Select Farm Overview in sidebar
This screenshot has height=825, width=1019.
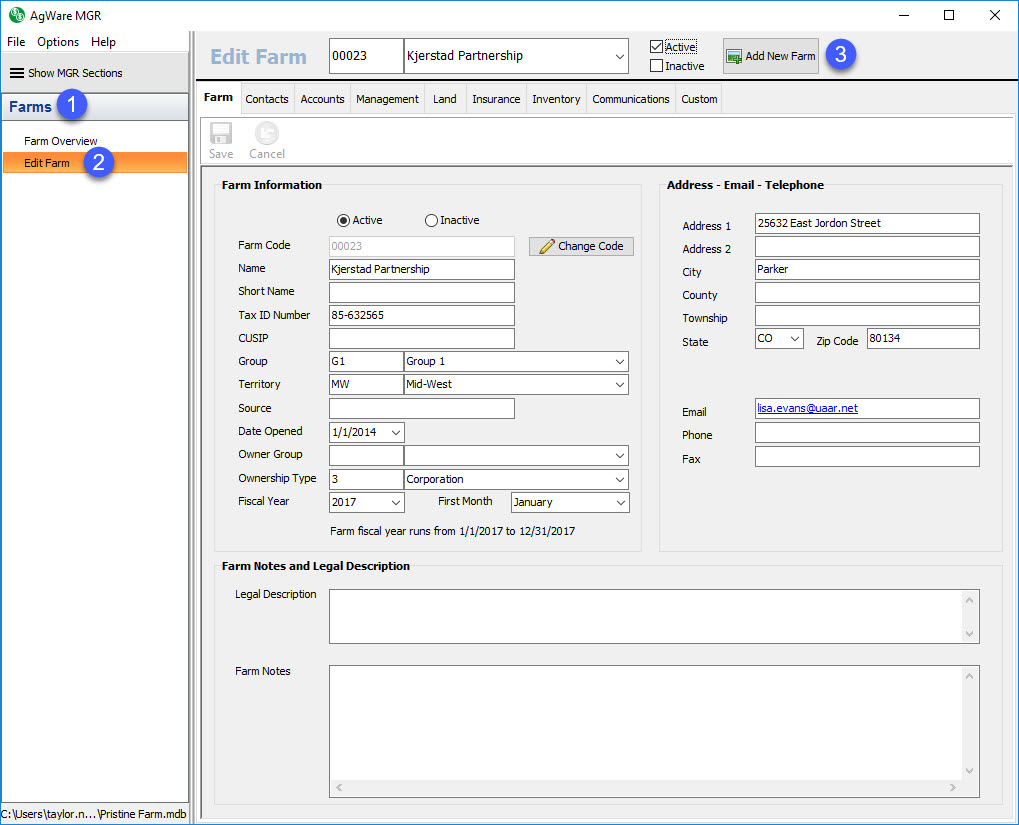coord(61,141)
